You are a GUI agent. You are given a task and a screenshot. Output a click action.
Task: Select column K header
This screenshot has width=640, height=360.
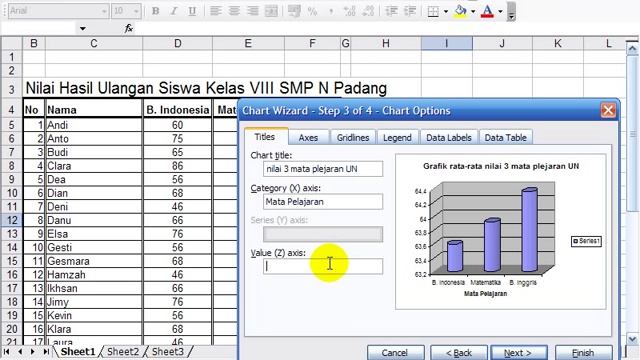click(x=558, y=43)
